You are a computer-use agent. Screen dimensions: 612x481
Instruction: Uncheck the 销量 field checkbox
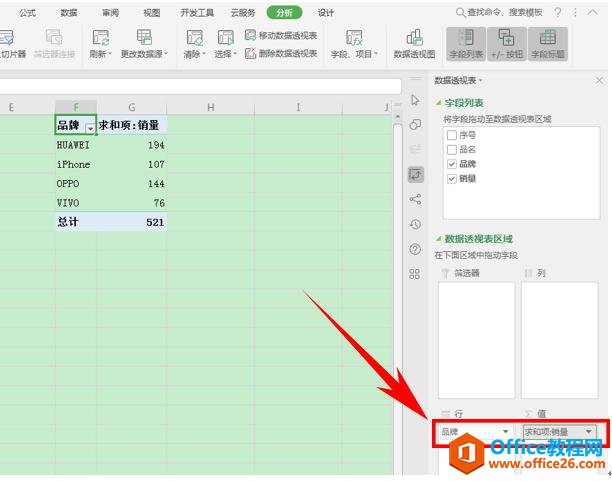click(452, 179)
